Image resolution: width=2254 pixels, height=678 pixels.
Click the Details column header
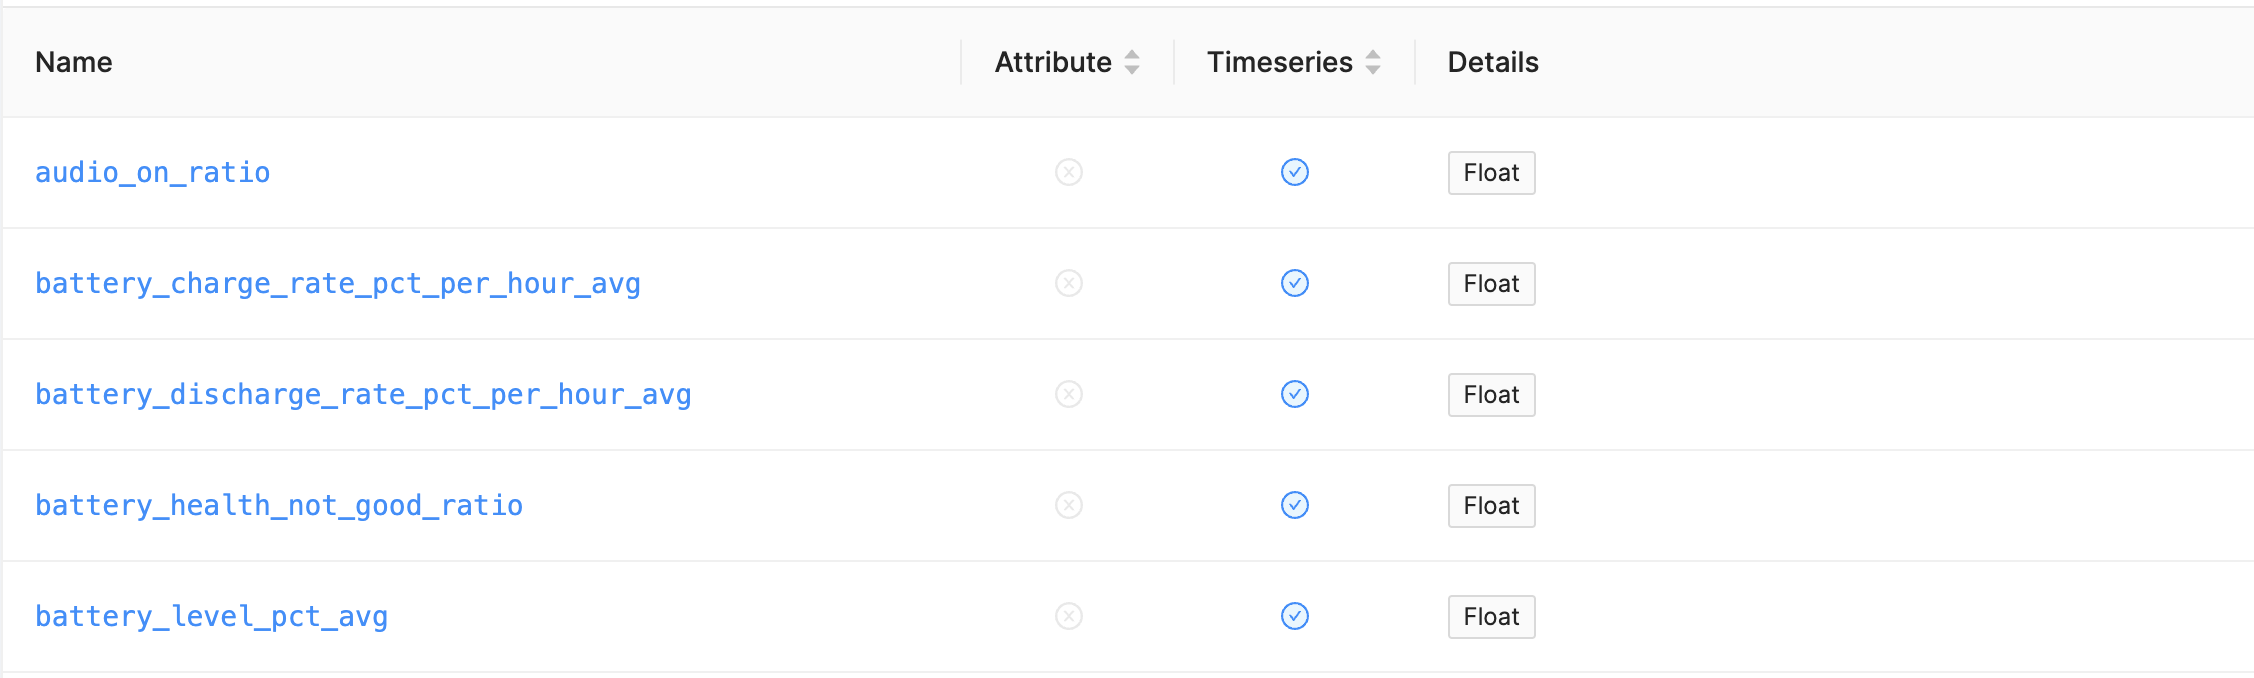(x=1492, y=62)
